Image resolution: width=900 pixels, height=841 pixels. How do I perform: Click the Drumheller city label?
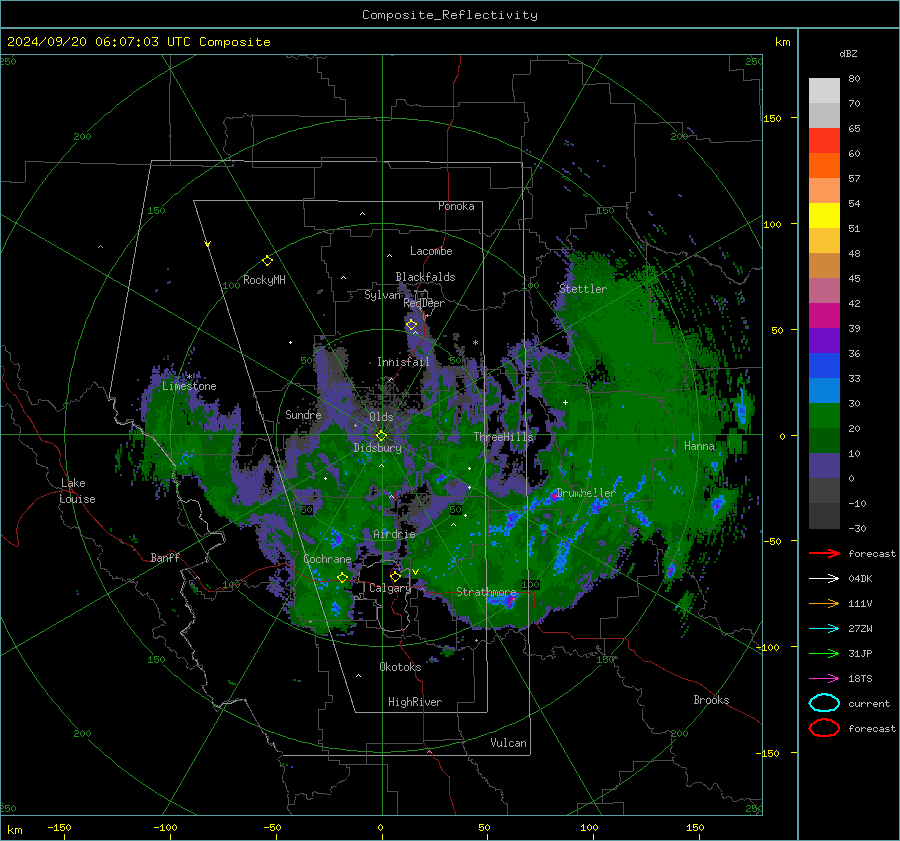tap(586, 493)
